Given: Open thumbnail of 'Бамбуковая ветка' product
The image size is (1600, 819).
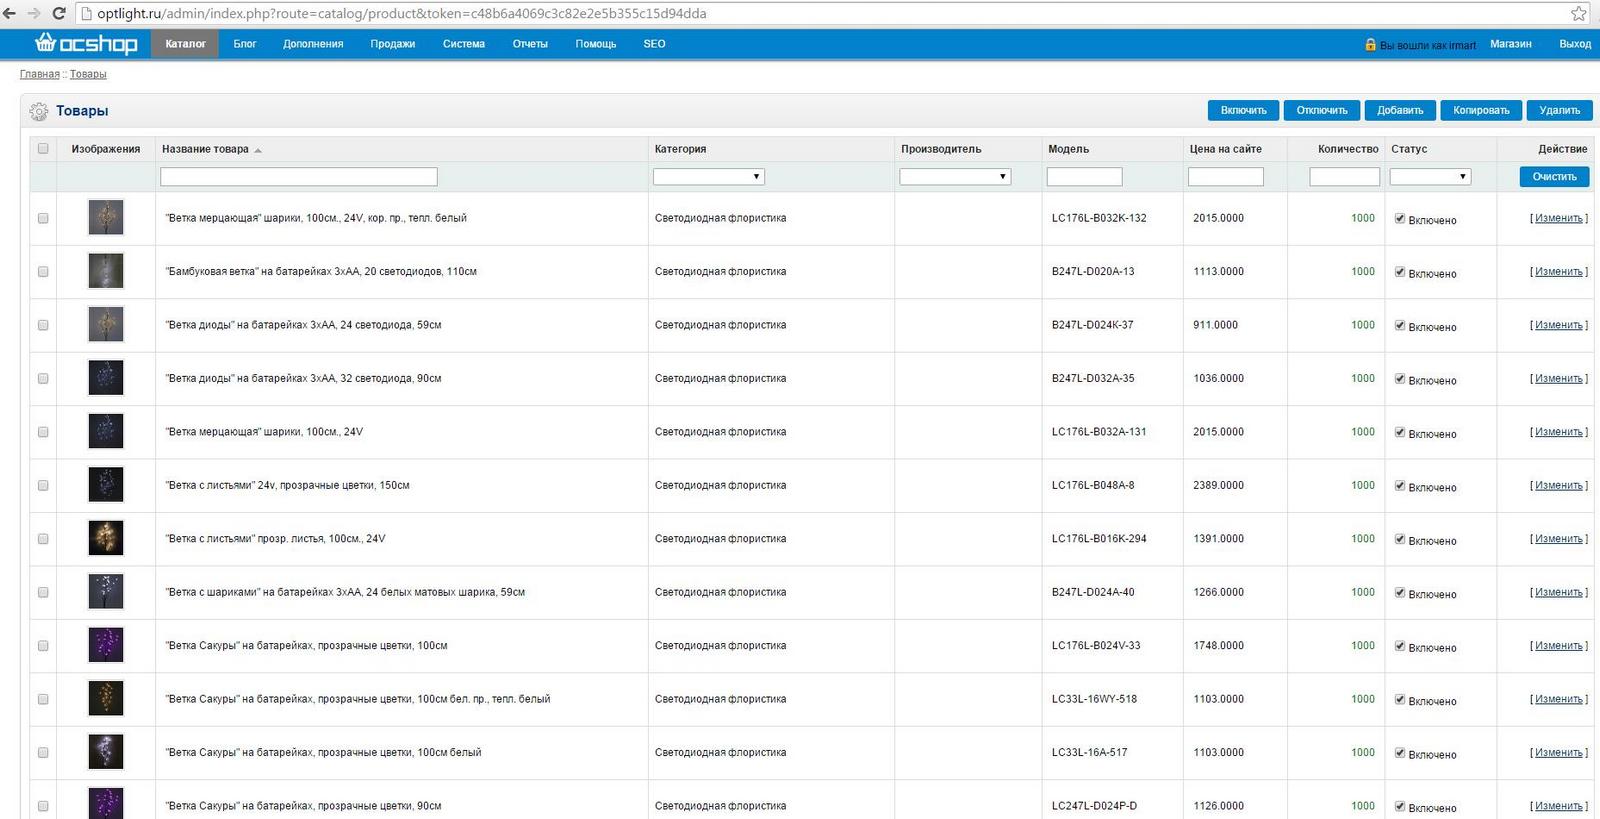Looking at the screenshot, I should click(x=106, y=271).
